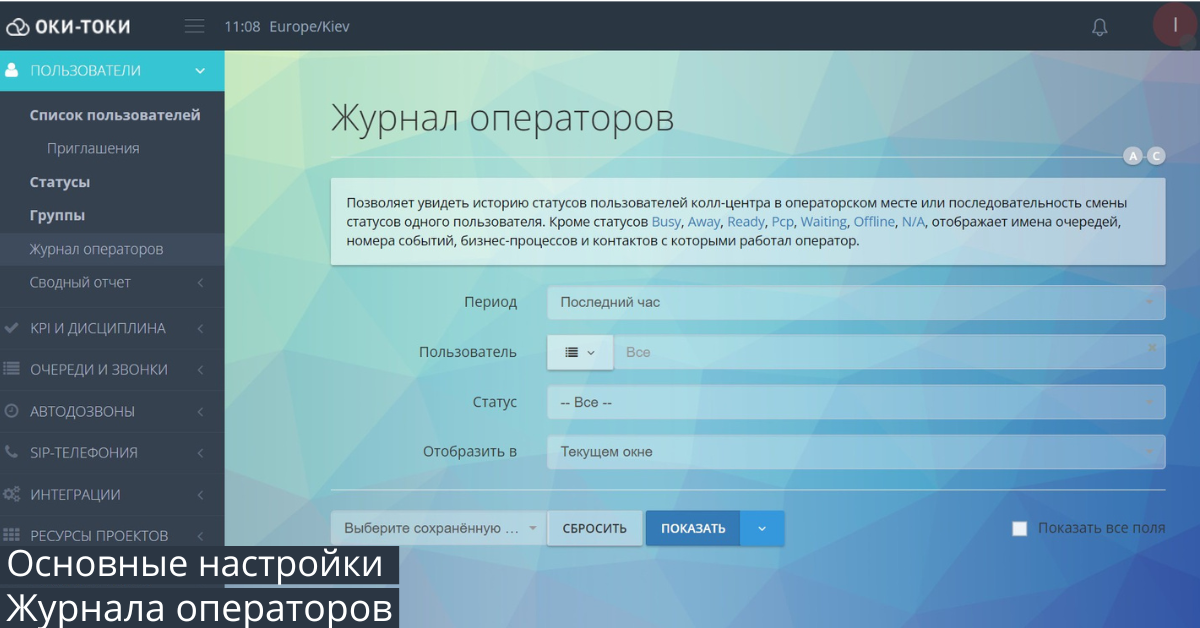Expand the SIP-телефония section arrow
The image size is (1200, 628).
click(200, 453)
